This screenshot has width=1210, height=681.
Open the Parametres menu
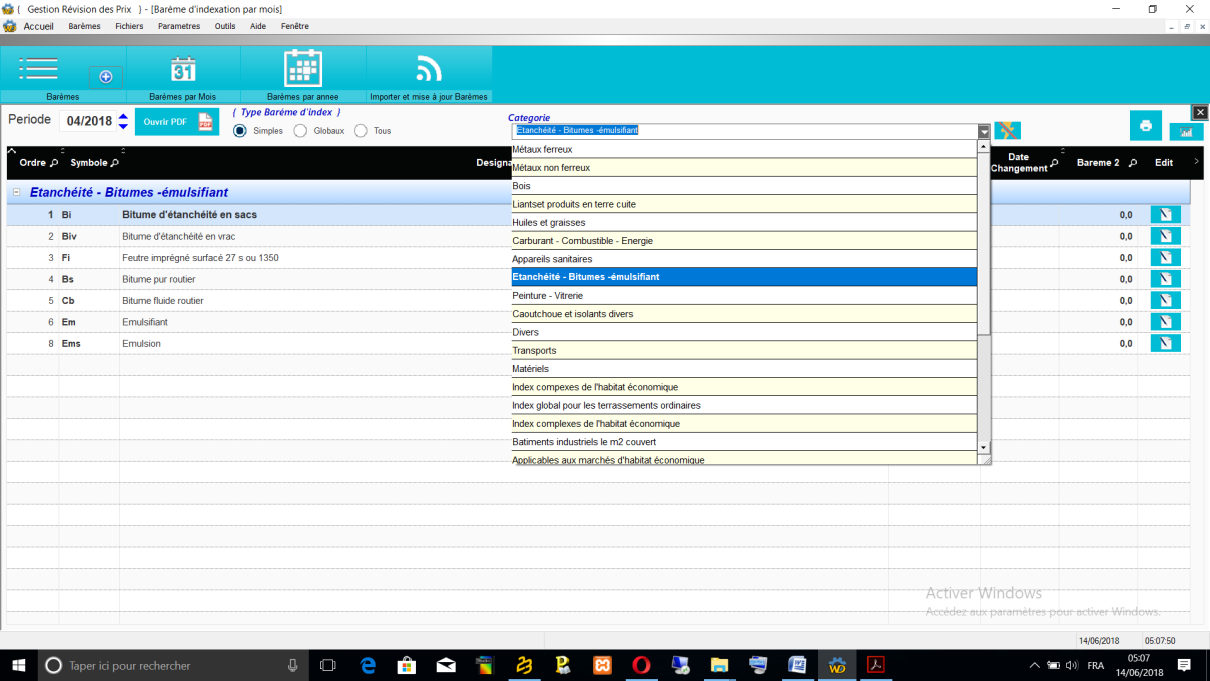[179, 26]
